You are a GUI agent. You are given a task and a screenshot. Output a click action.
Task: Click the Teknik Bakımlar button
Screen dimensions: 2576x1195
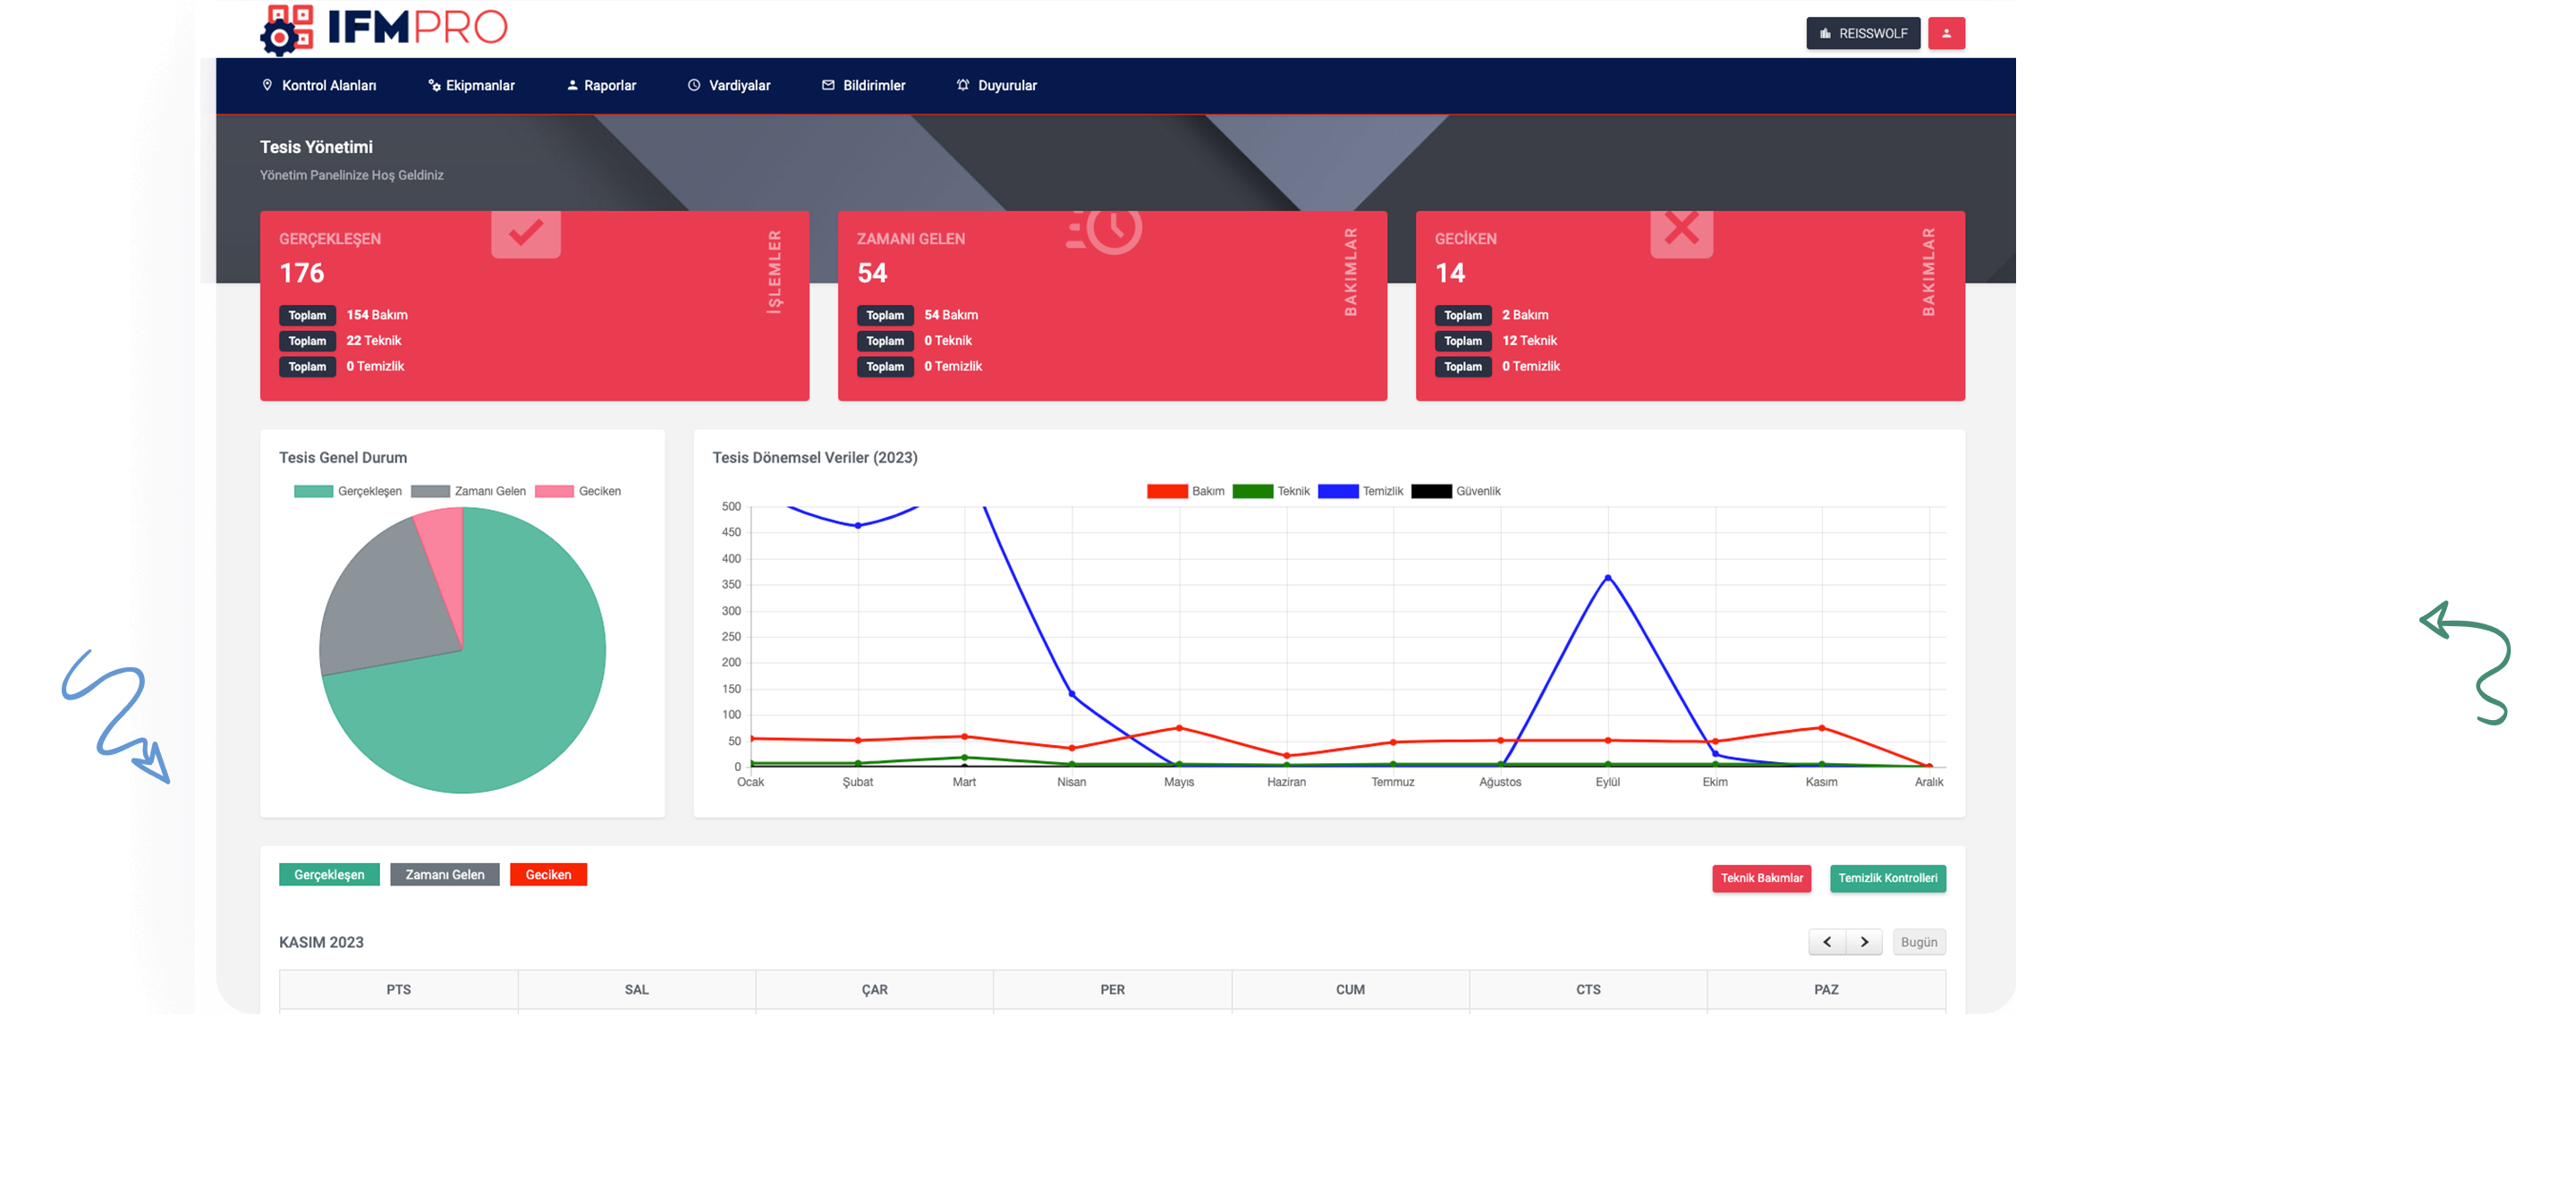click(1760, 878)
